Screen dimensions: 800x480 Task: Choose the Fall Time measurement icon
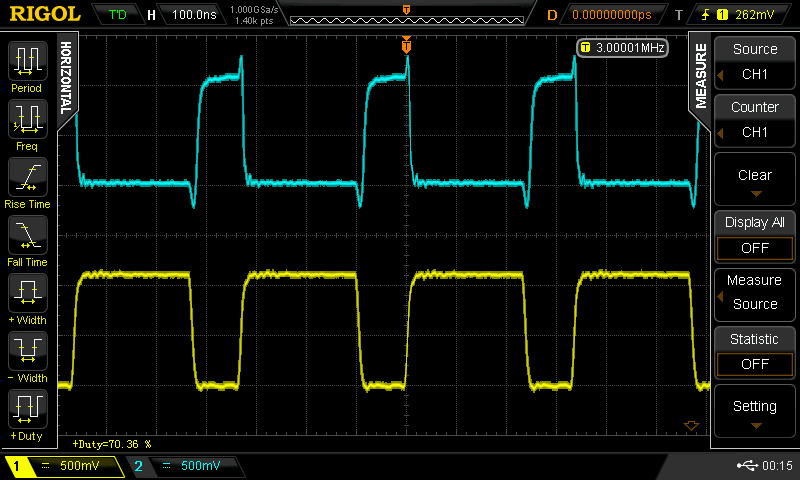tap(28, 235)
